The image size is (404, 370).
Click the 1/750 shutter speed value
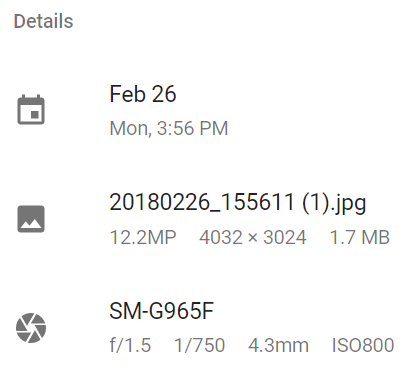(199, 345)
